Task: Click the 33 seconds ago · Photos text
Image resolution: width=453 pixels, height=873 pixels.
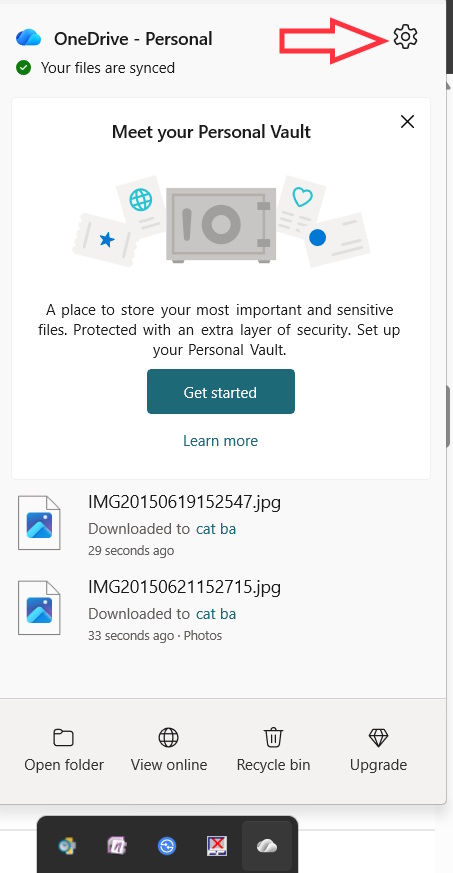Action: tap(155, 636)
